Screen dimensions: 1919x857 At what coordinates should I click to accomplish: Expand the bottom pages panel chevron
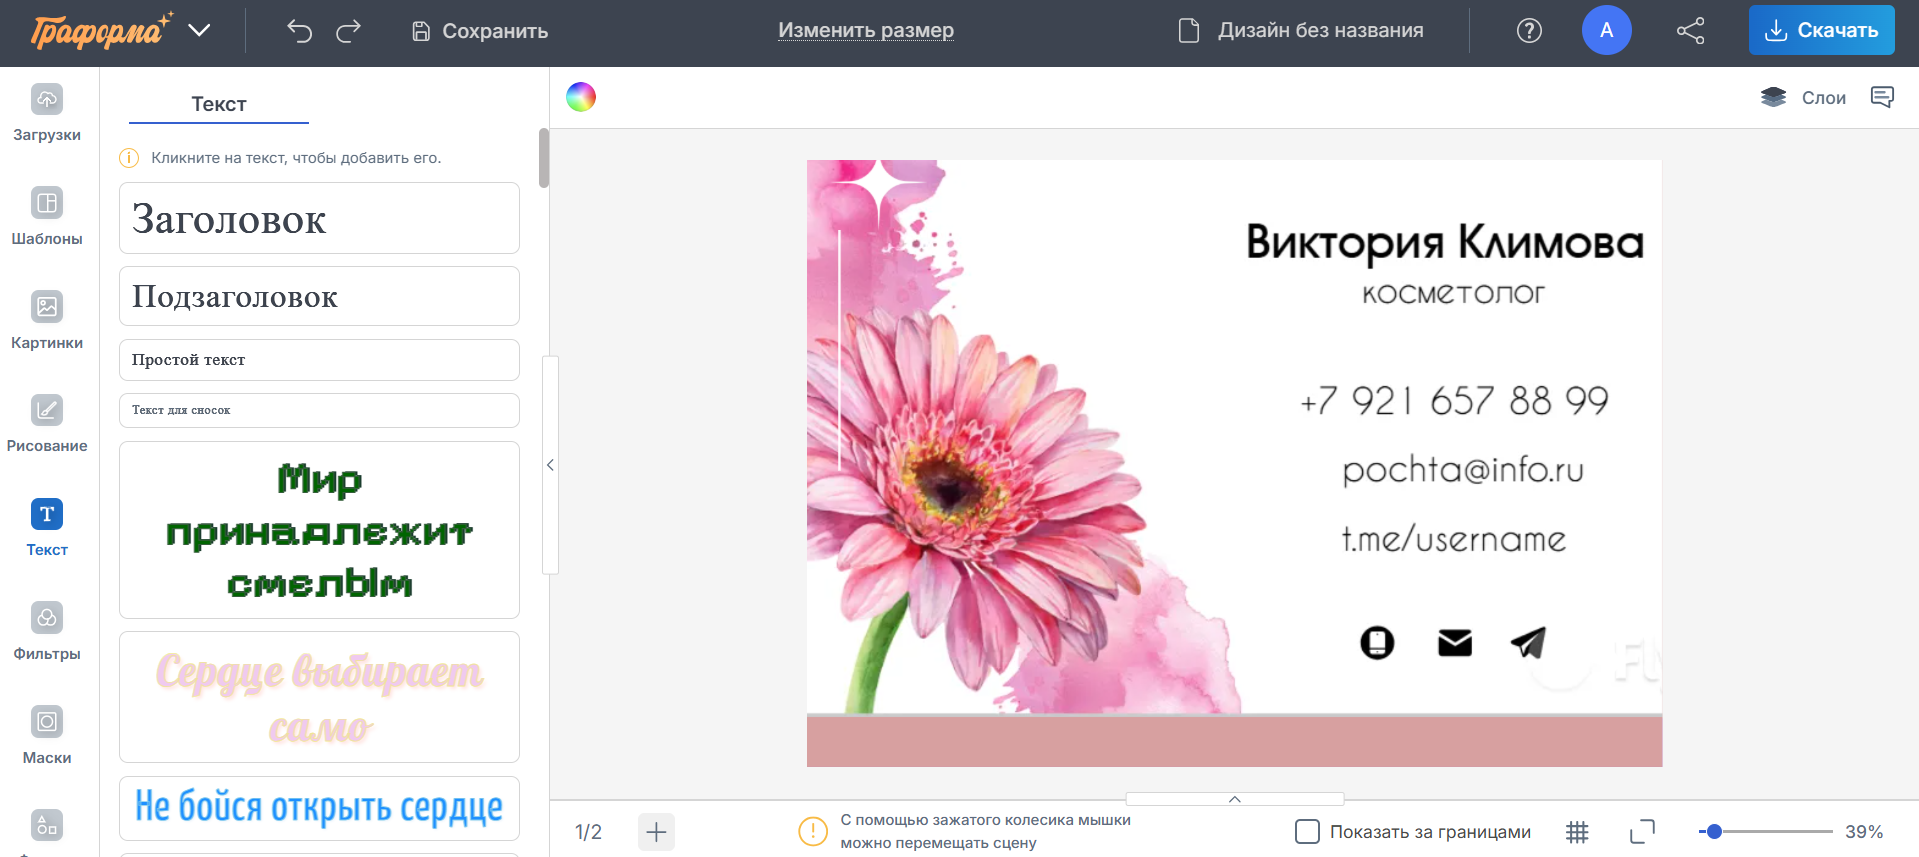click(x=1234, y=799)
